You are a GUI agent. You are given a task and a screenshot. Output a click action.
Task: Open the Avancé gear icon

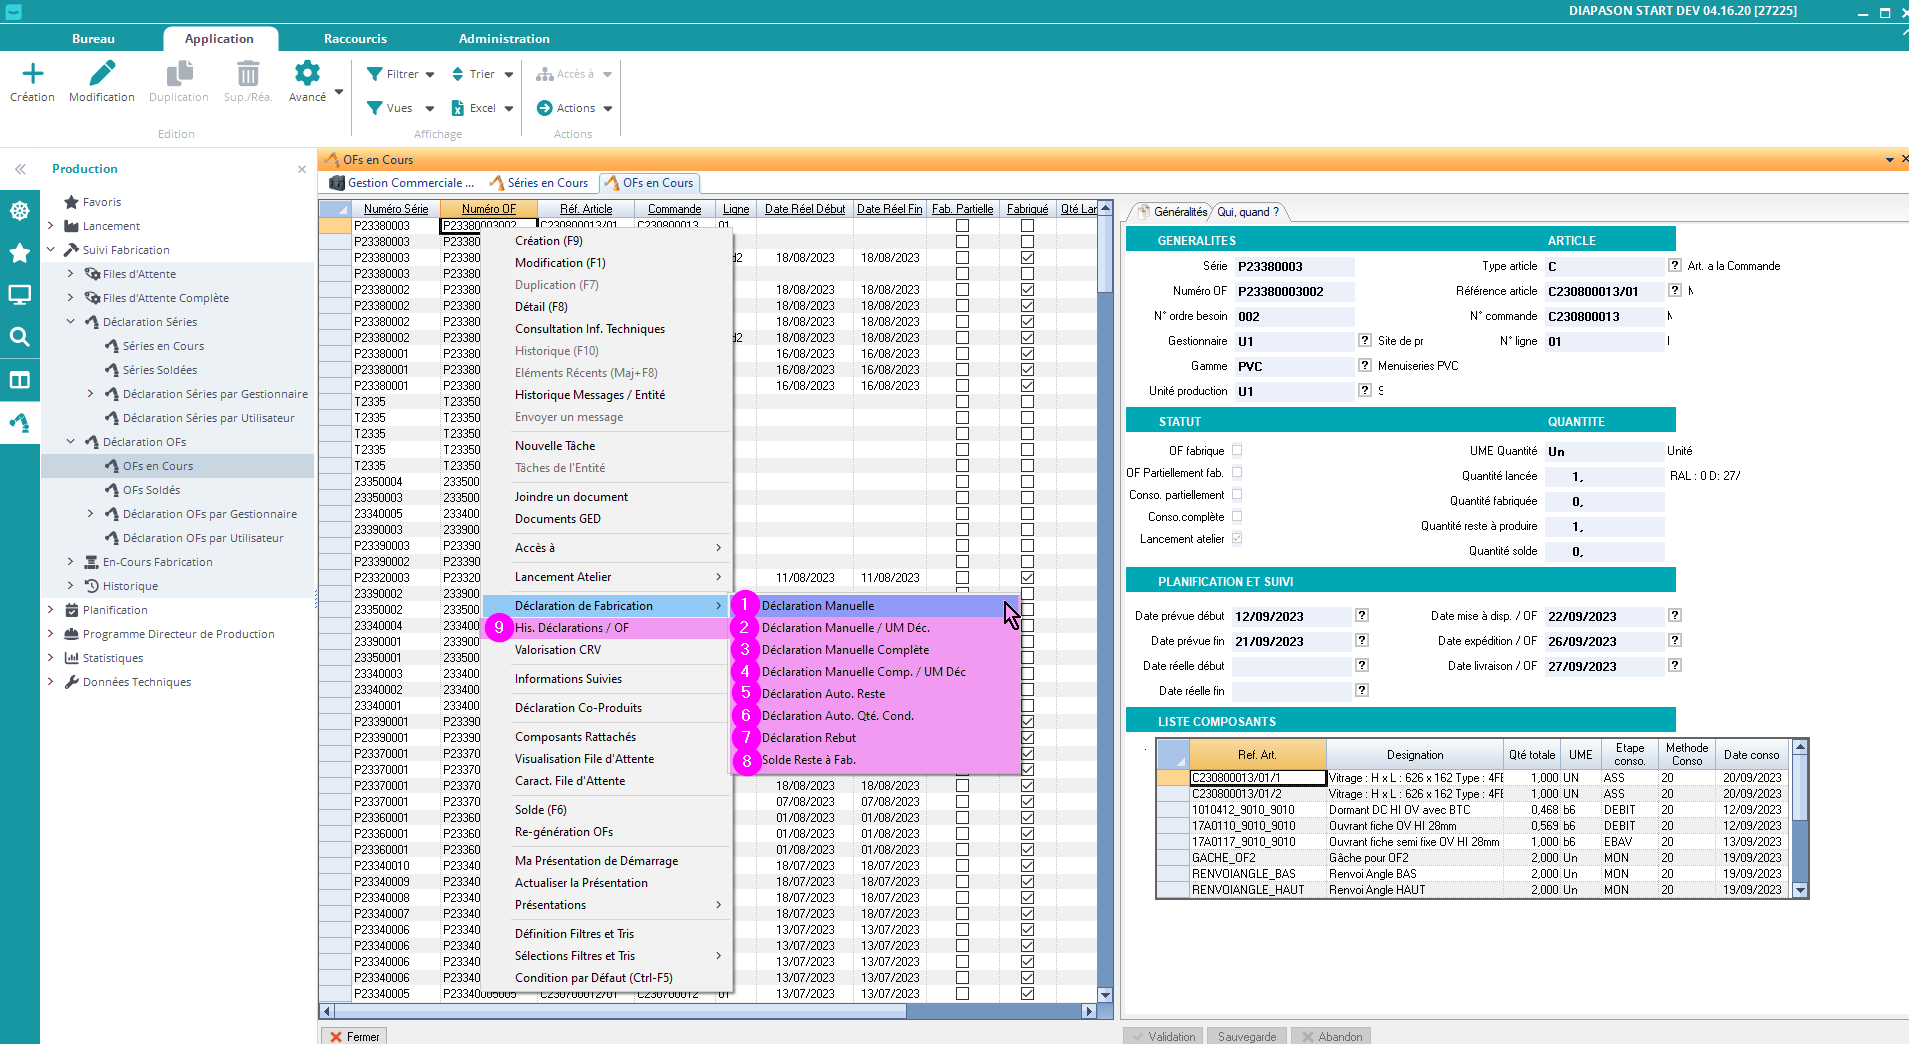coord(307,74)
